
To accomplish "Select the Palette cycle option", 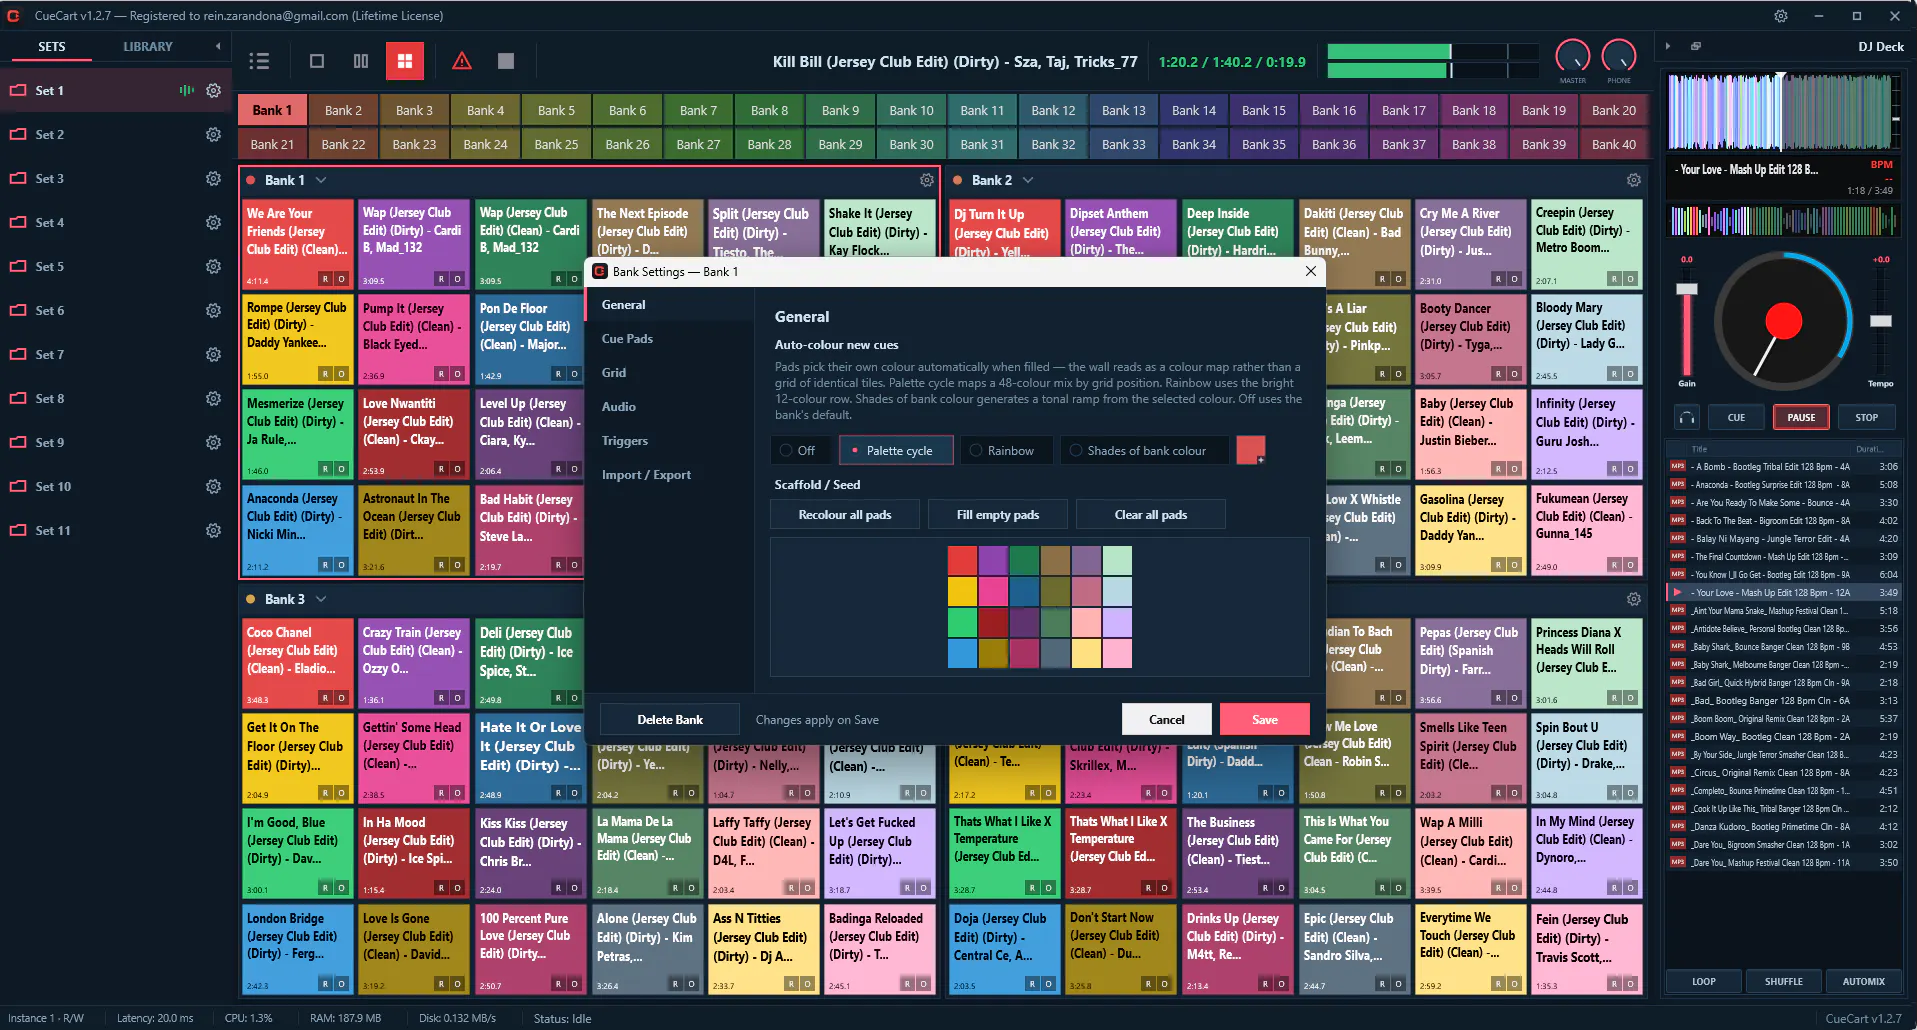I will 896,450.
